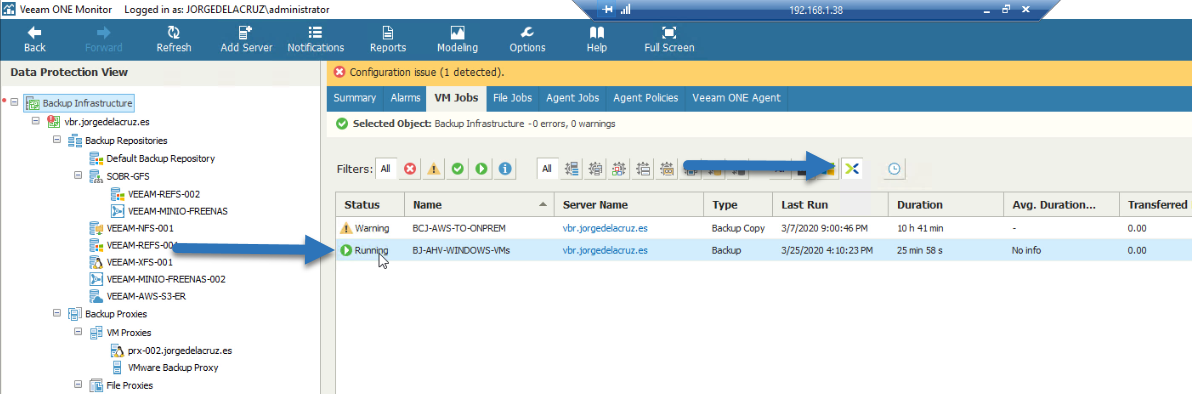Click the Configuration issue banner message
1192x394 pixels.
(426, 72)
